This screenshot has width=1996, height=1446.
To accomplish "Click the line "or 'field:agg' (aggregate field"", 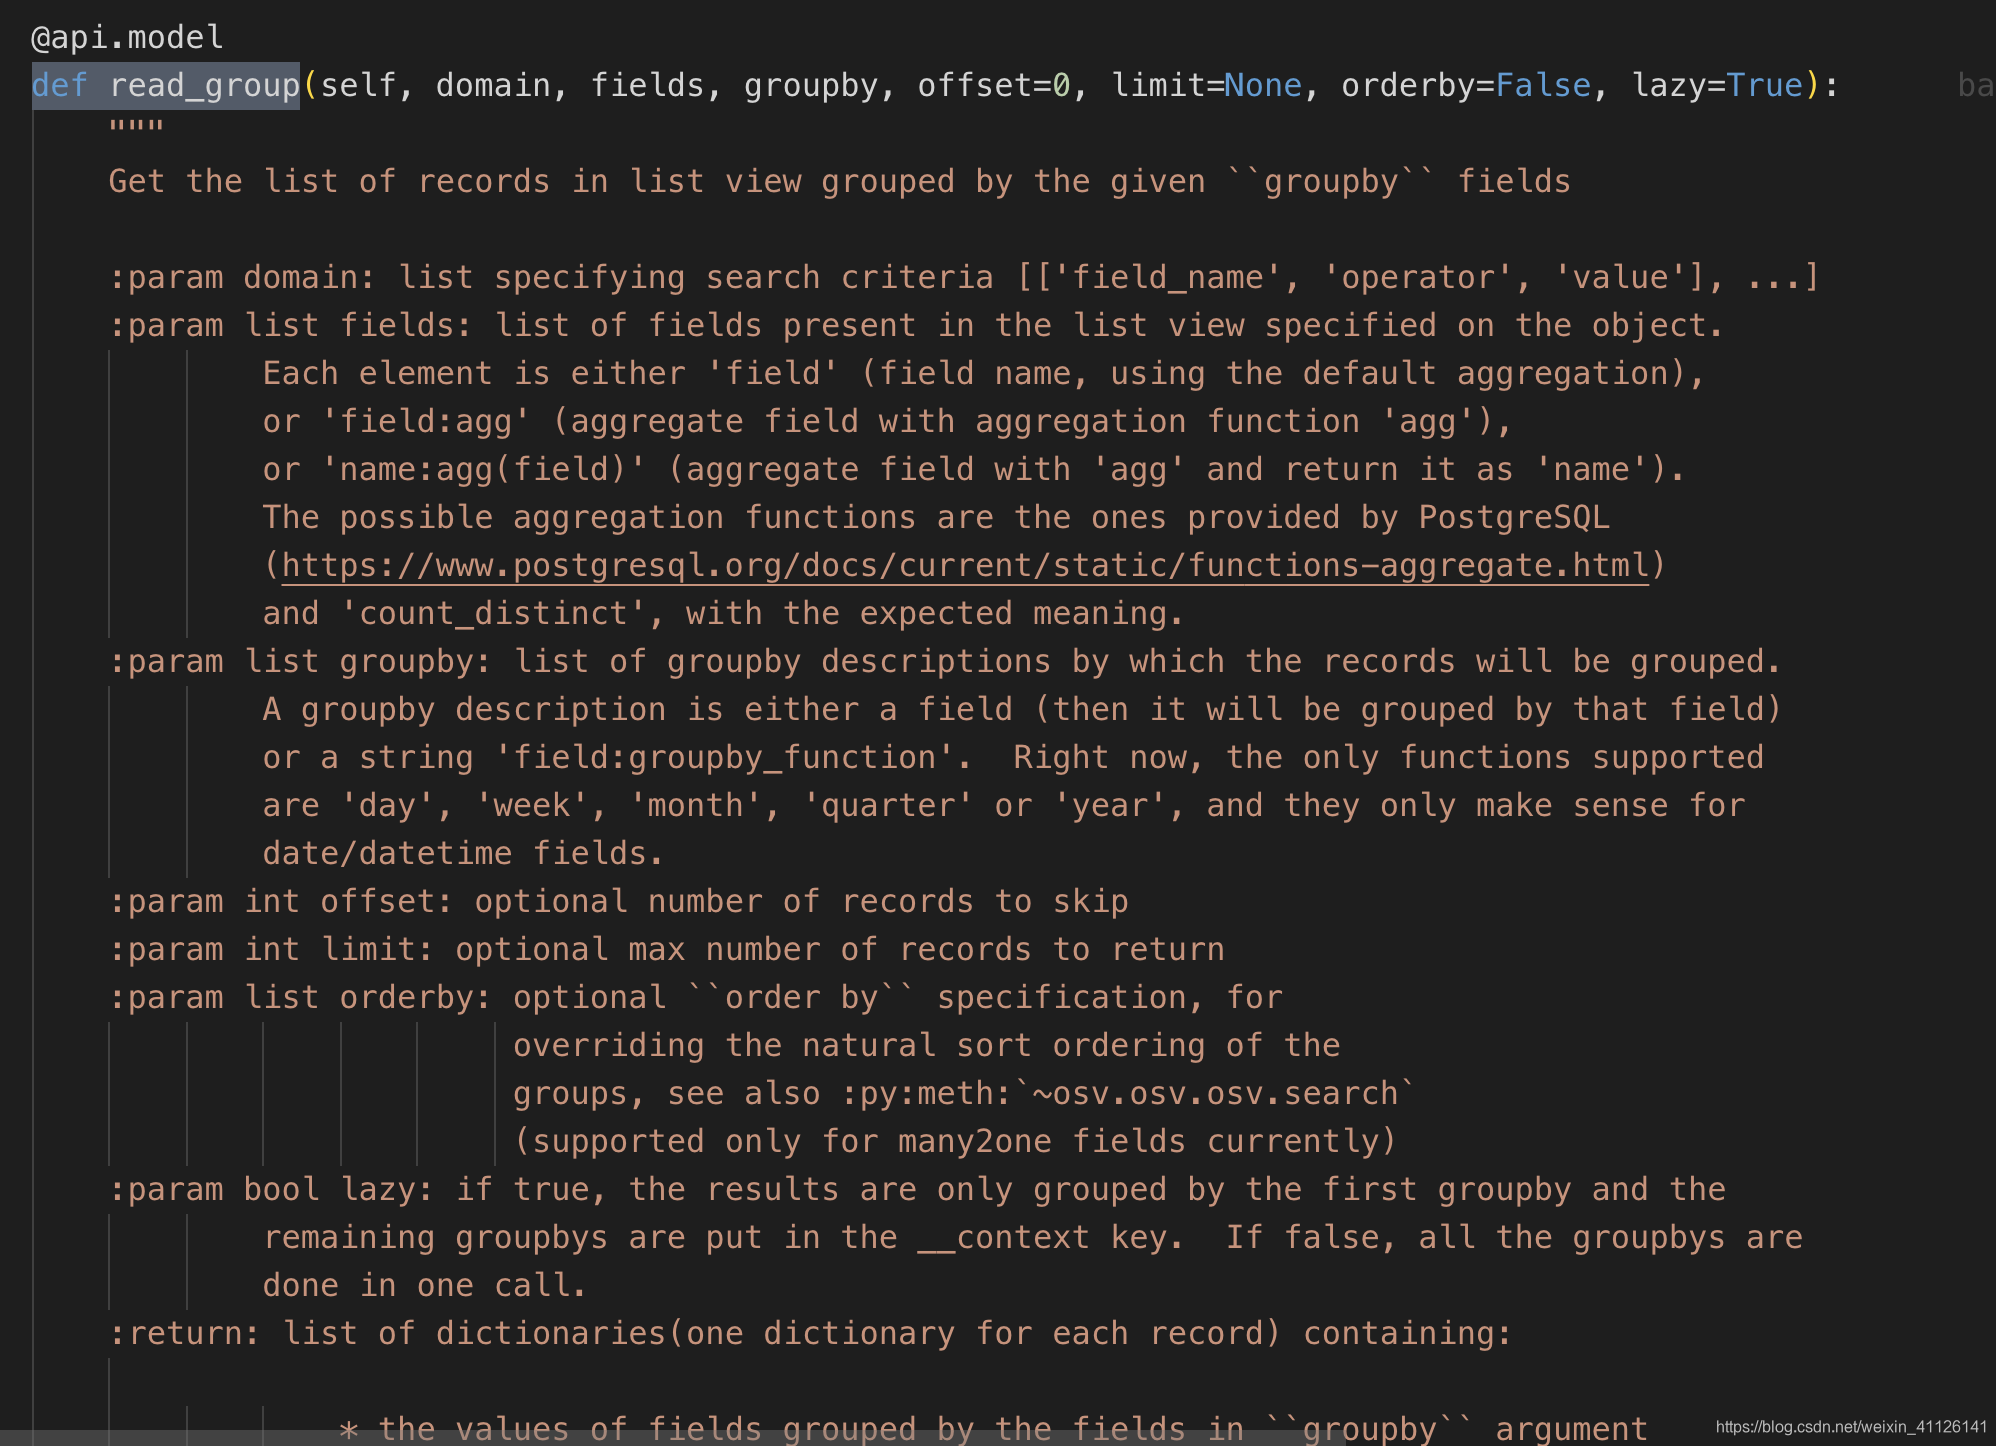I will tap(888, 422).
